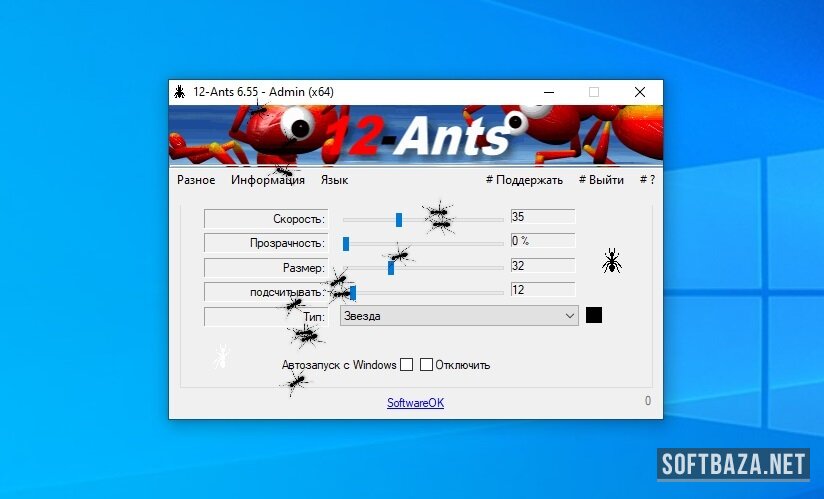Click the ant app icon in title bar

[x=179, y=92]
